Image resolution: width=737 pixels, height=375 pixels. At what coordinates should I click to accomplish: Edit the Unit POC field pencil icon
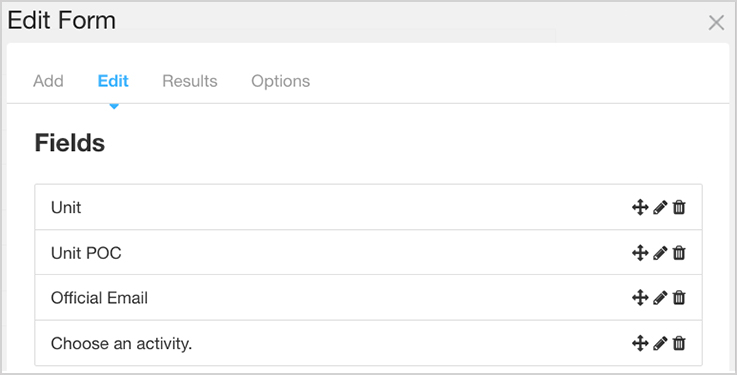point(660,253)
